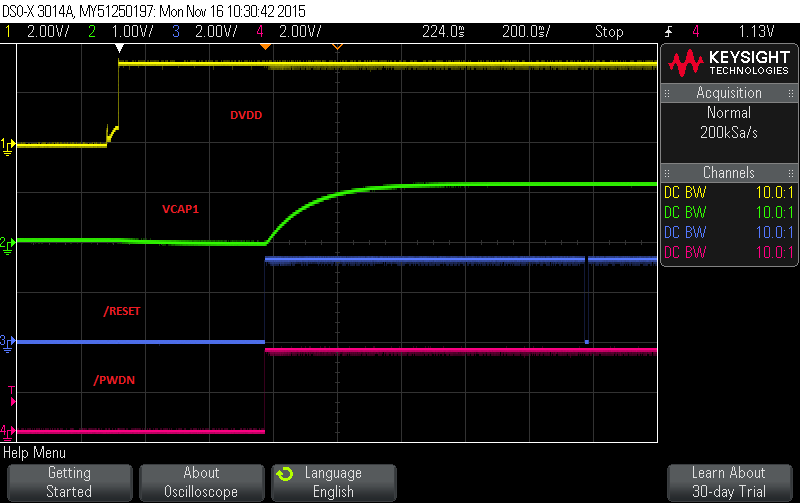Screen dimensions: 800x503
Task: Click the yellow 10.0:1 probe ratio
Action: tap(774, 192)
